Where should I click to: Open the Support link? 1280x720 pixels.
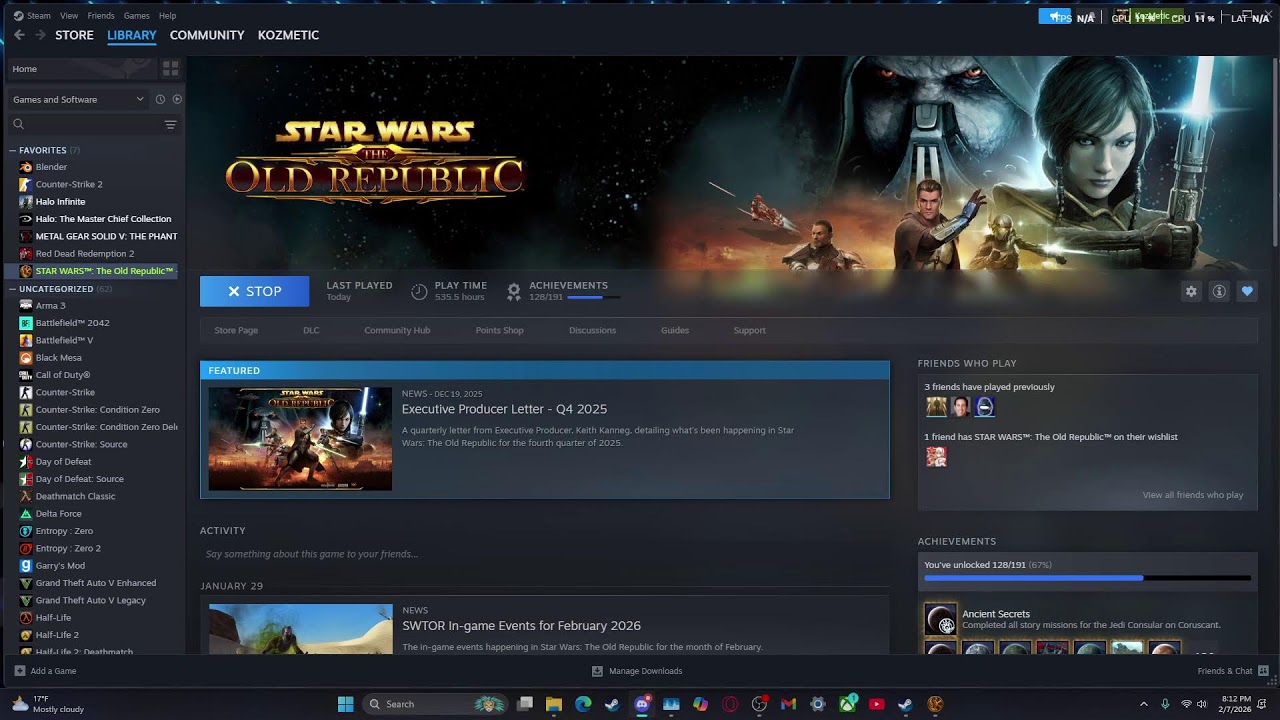click(749, 330)
